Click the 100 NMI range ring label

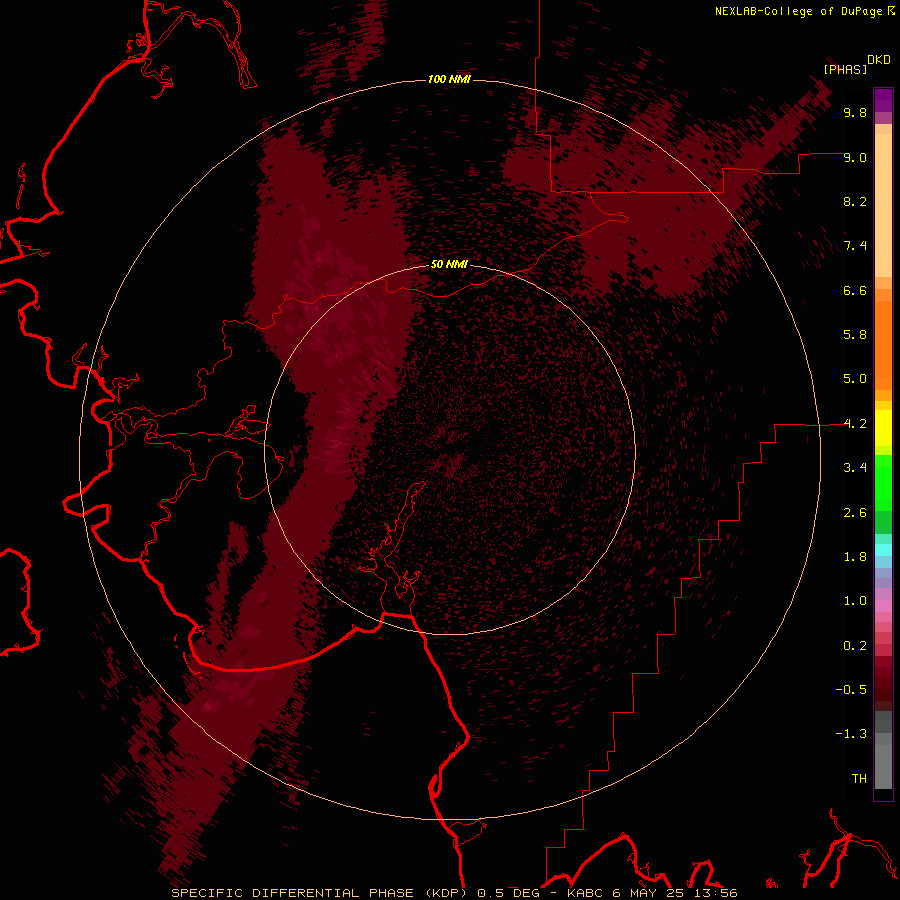pyautogui.click(x=449, y=79)
